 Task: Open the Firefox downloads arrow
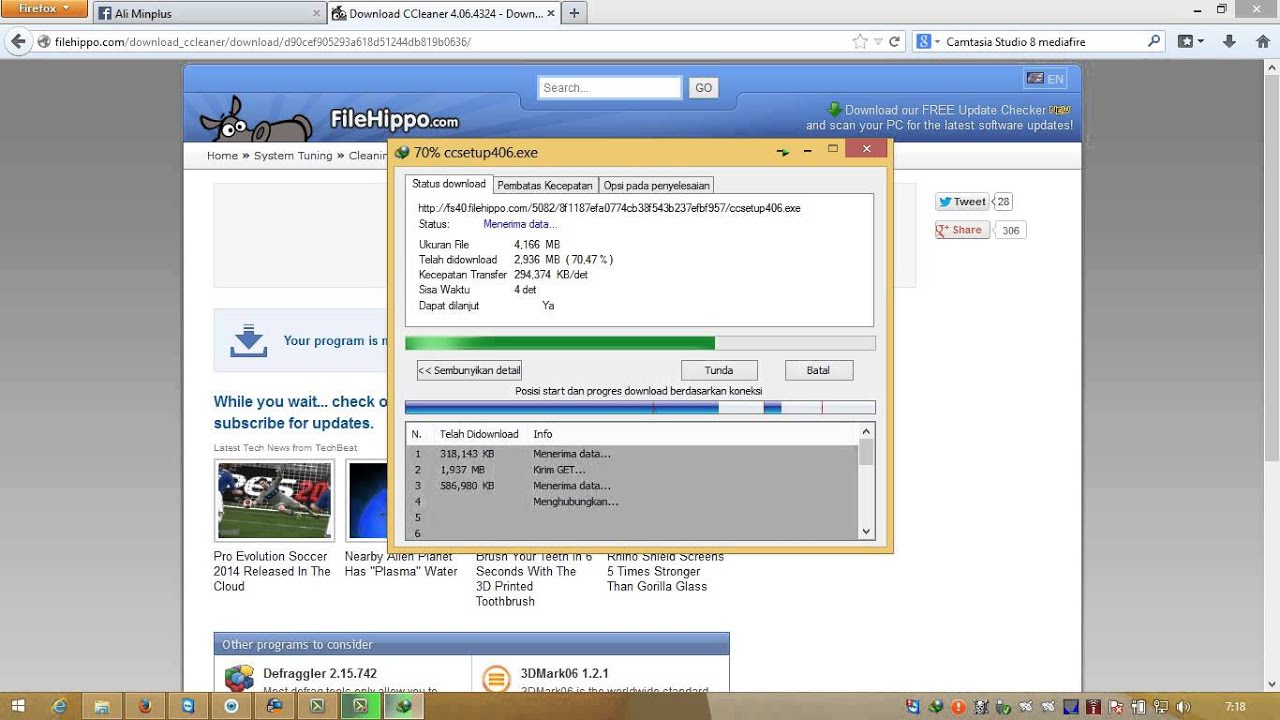(1230, 42)
